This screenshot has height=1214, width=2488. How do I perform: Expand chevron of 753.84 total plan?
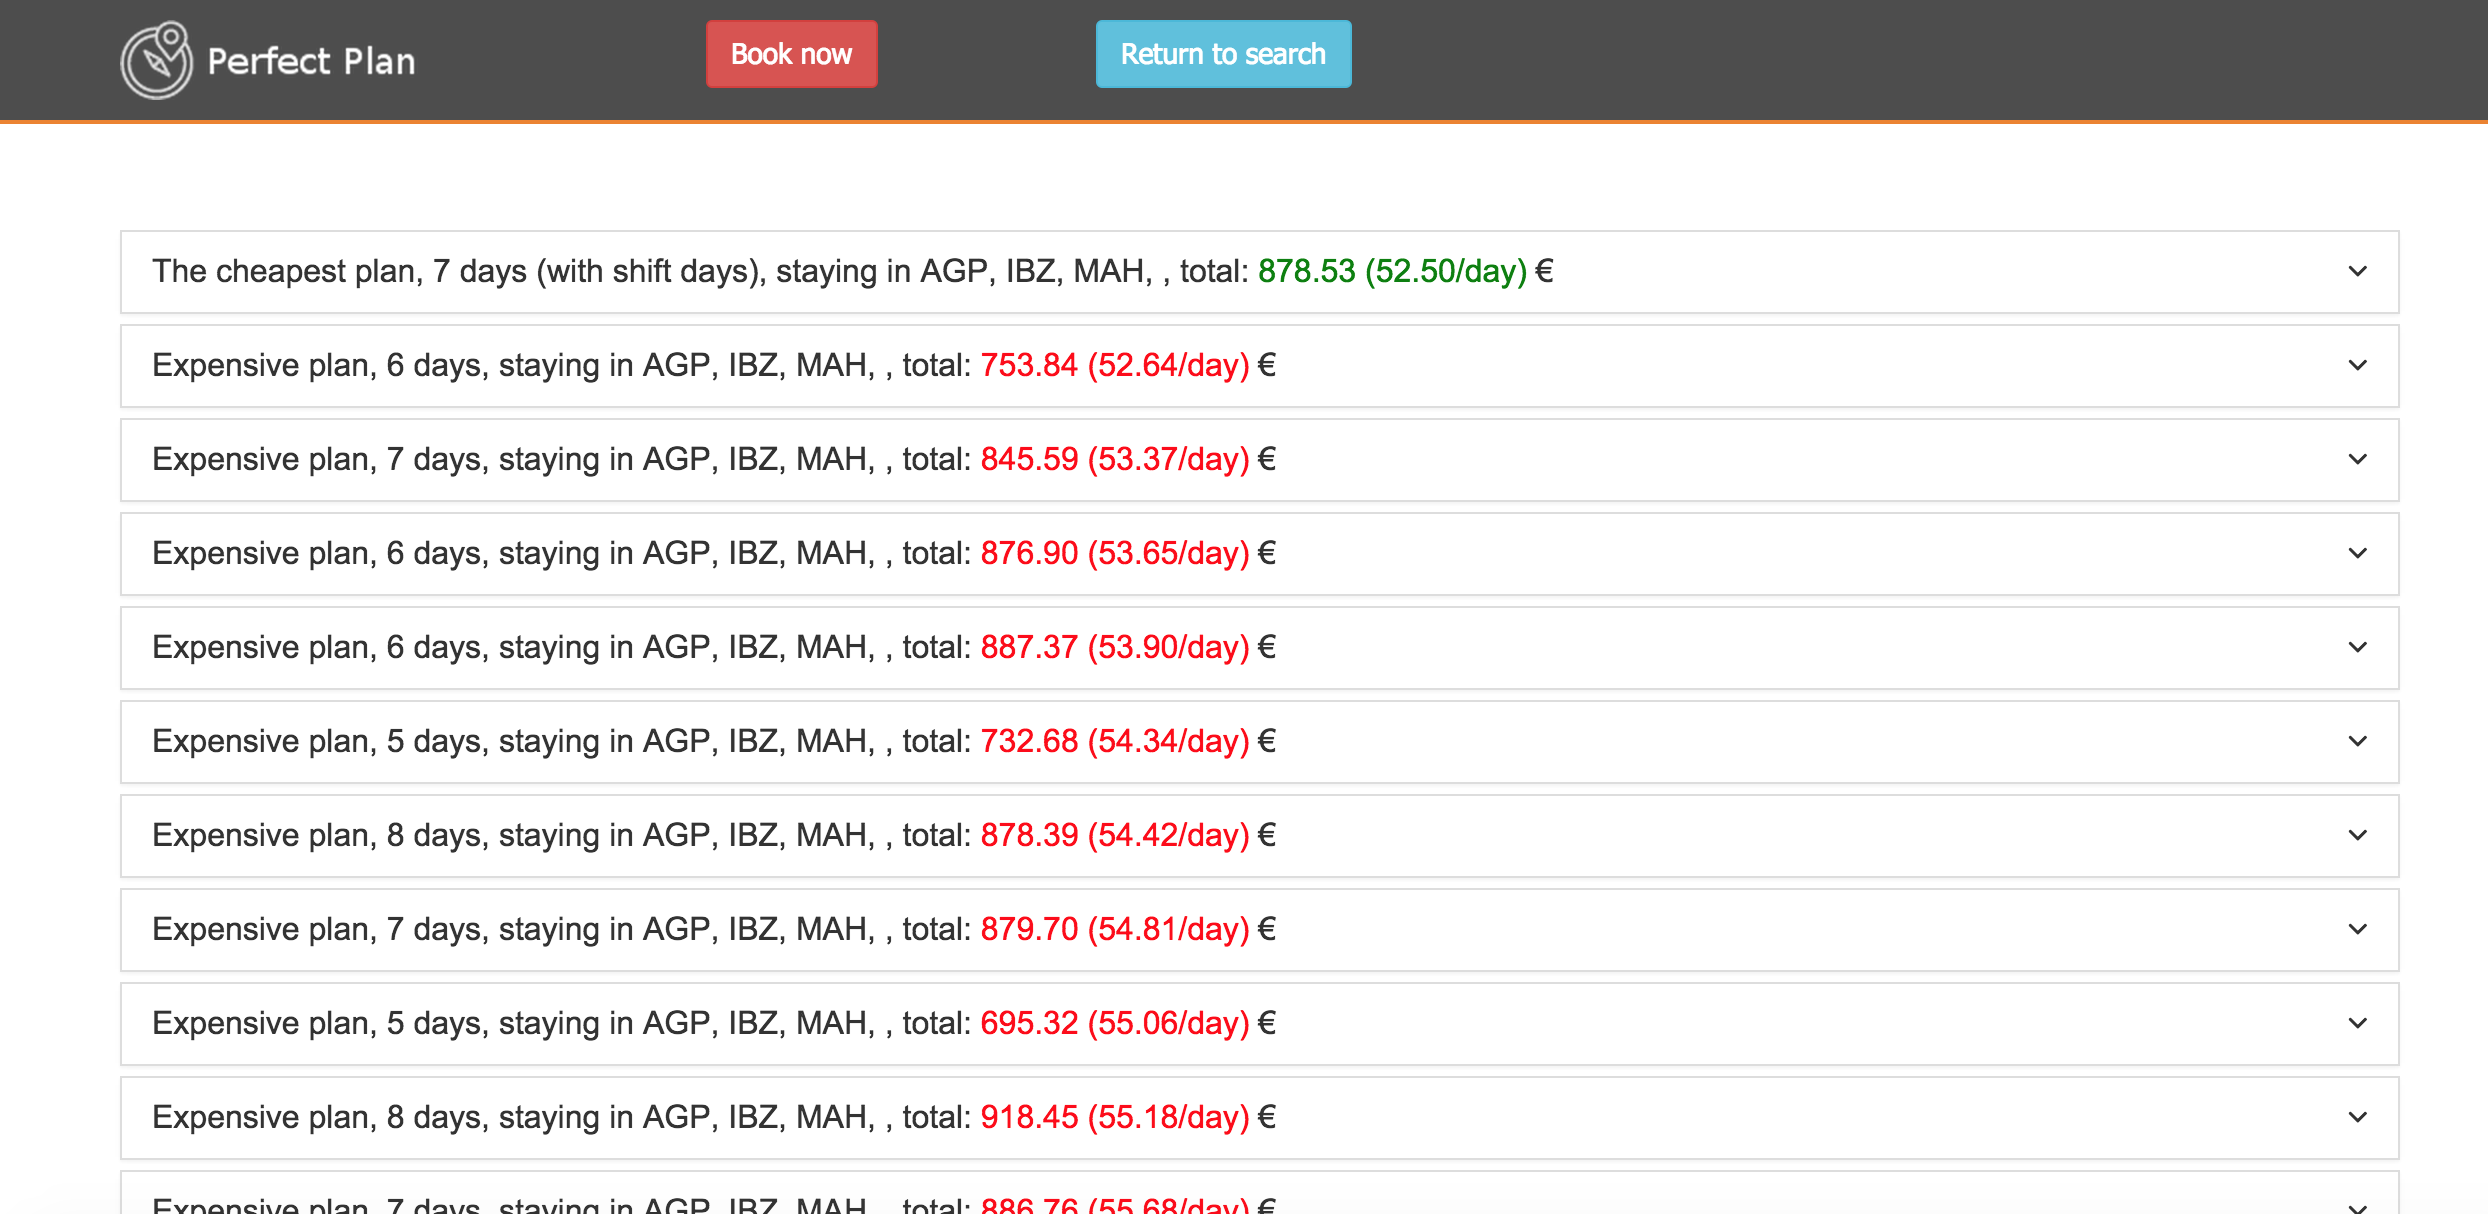pos(2357,366)
